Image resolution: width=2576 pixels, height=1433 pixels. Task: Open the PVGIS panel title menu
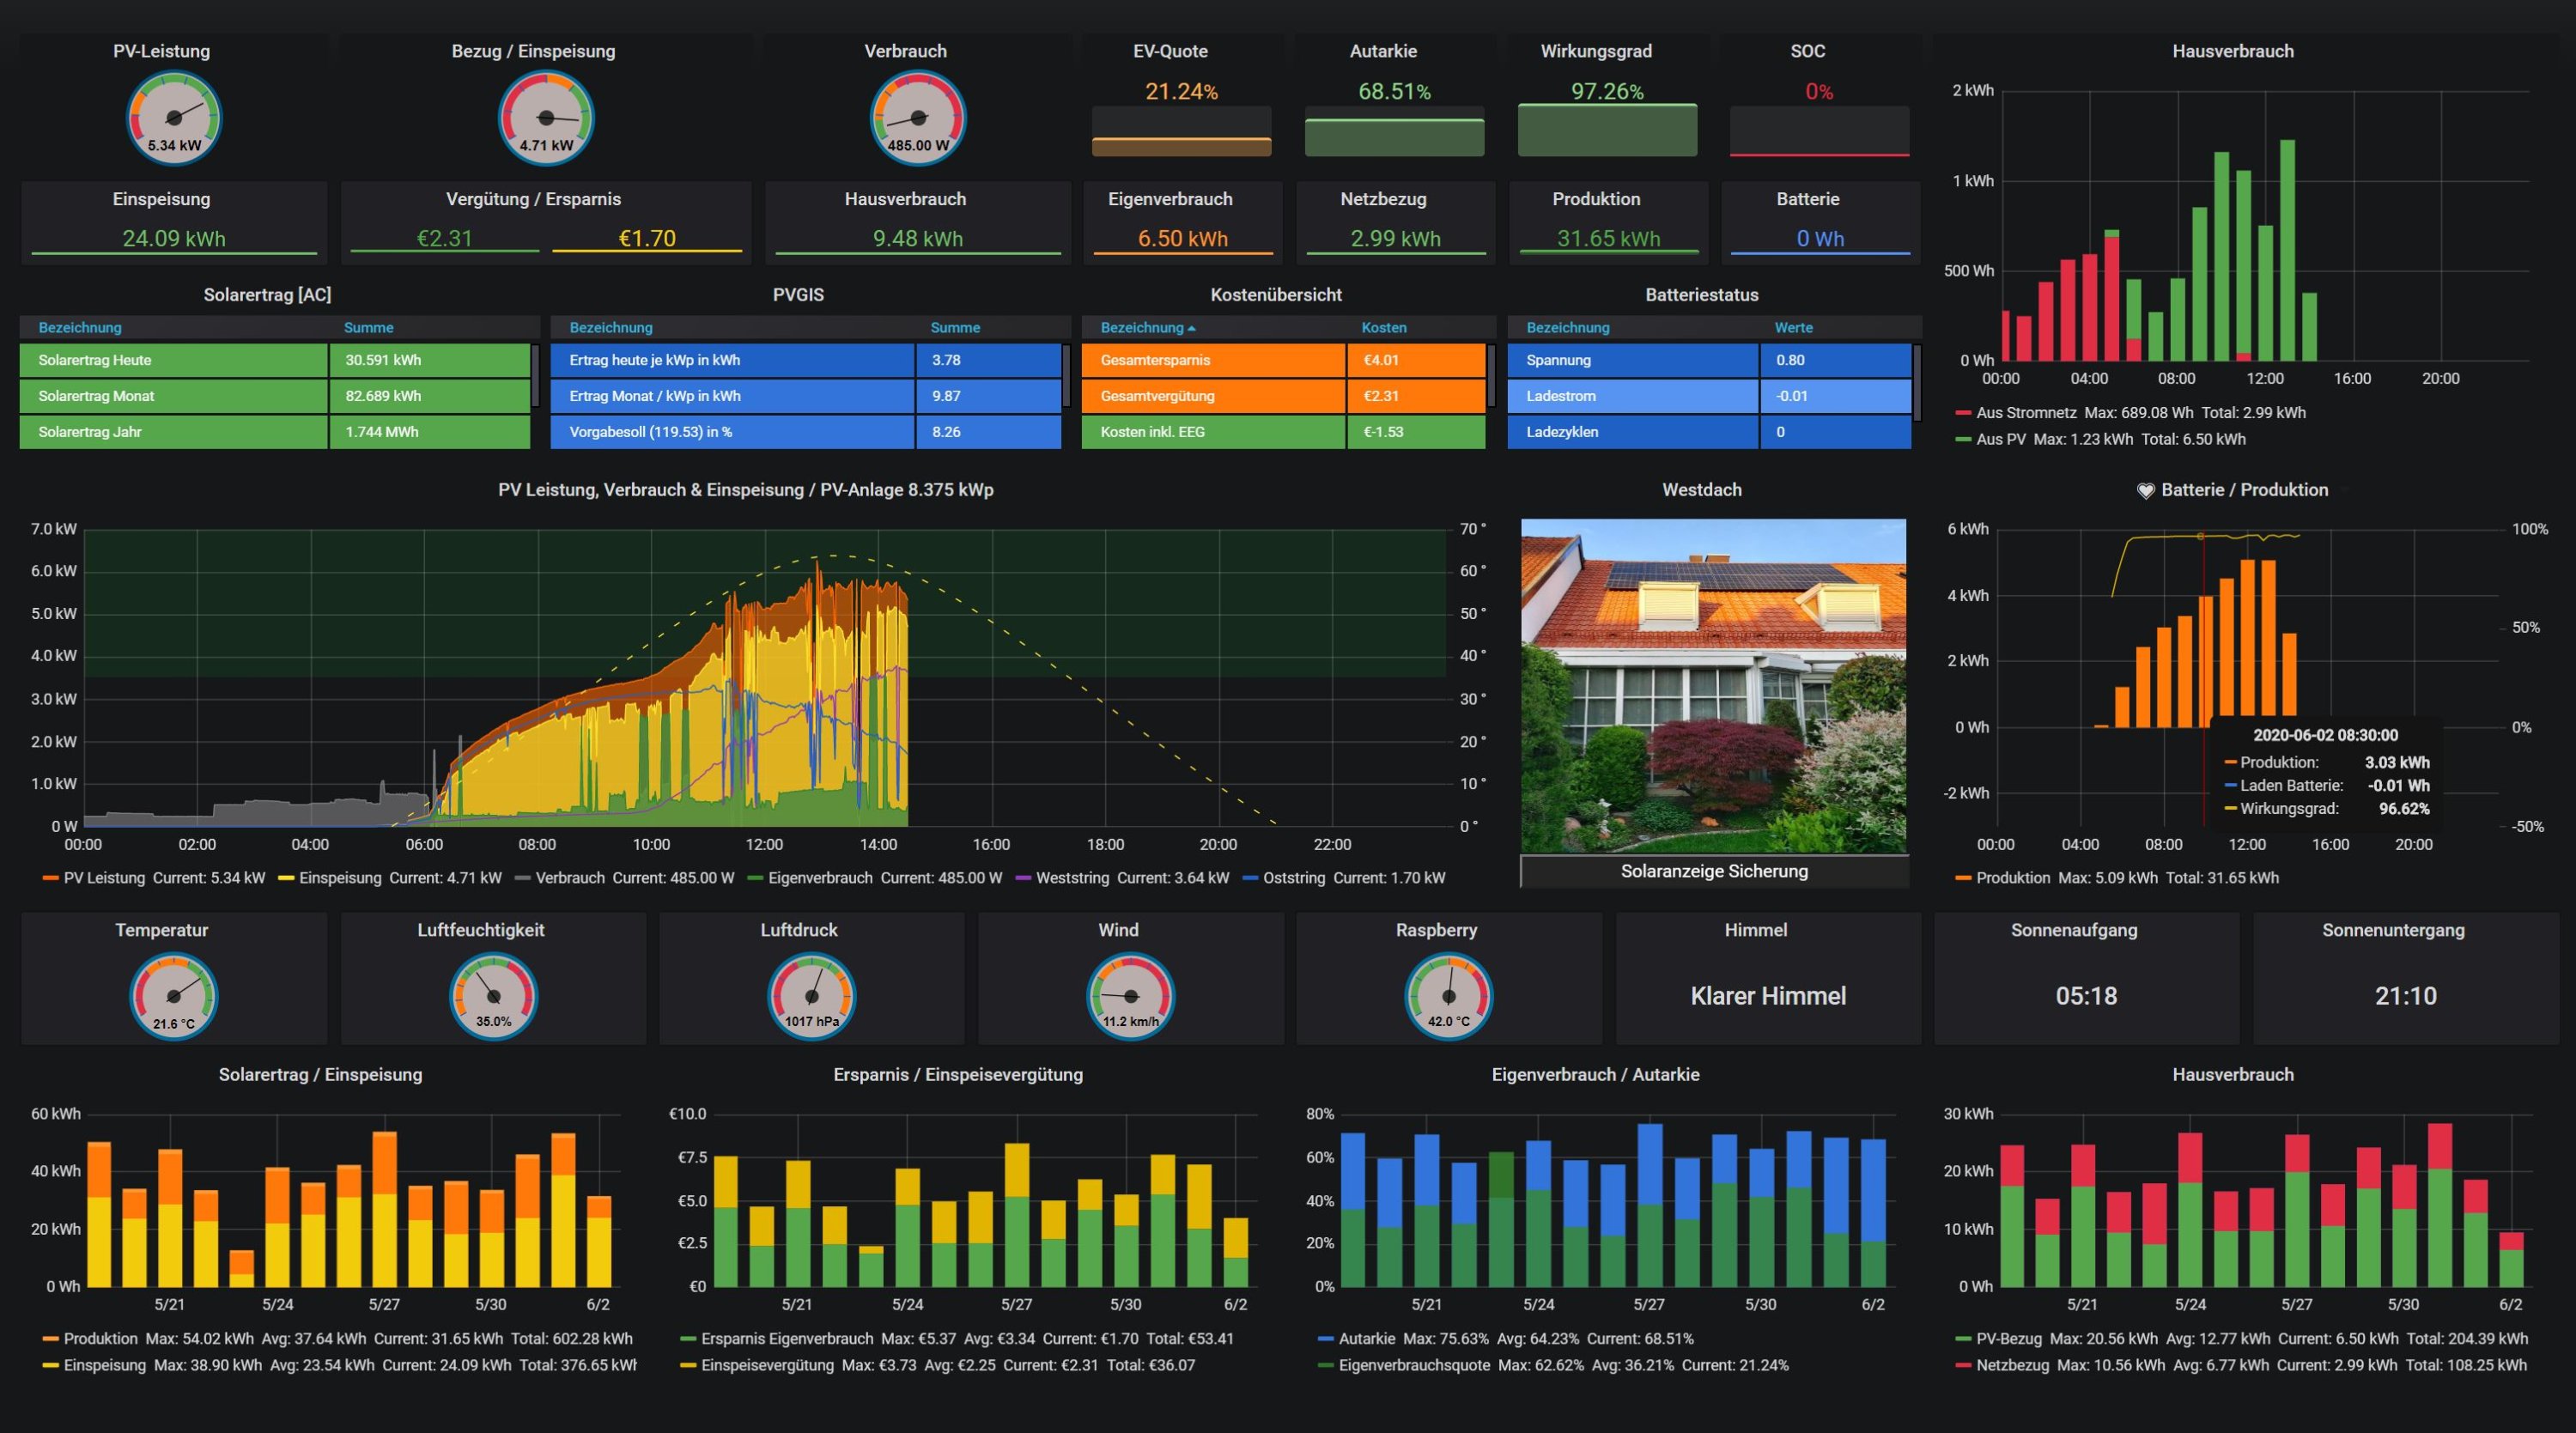(798, 295)
